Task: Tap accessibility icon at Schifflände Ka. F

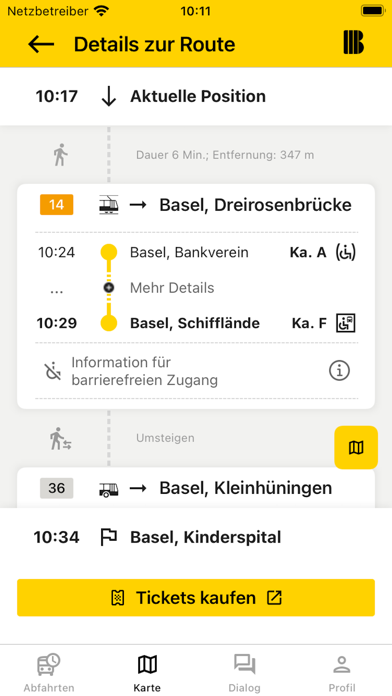Action: point(346,323)
